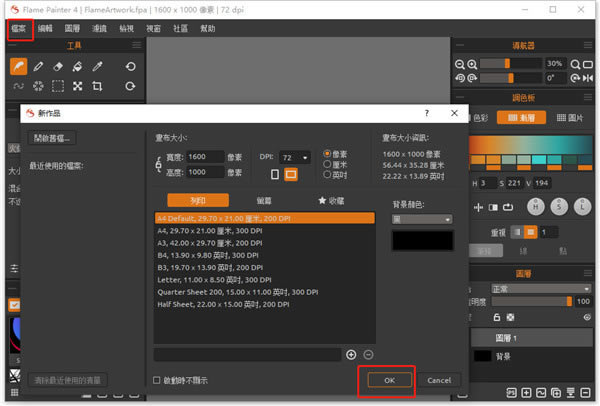
Task: Select the 厘米 unit radio button
Action: pyautogui.click(x=330, y=165)
